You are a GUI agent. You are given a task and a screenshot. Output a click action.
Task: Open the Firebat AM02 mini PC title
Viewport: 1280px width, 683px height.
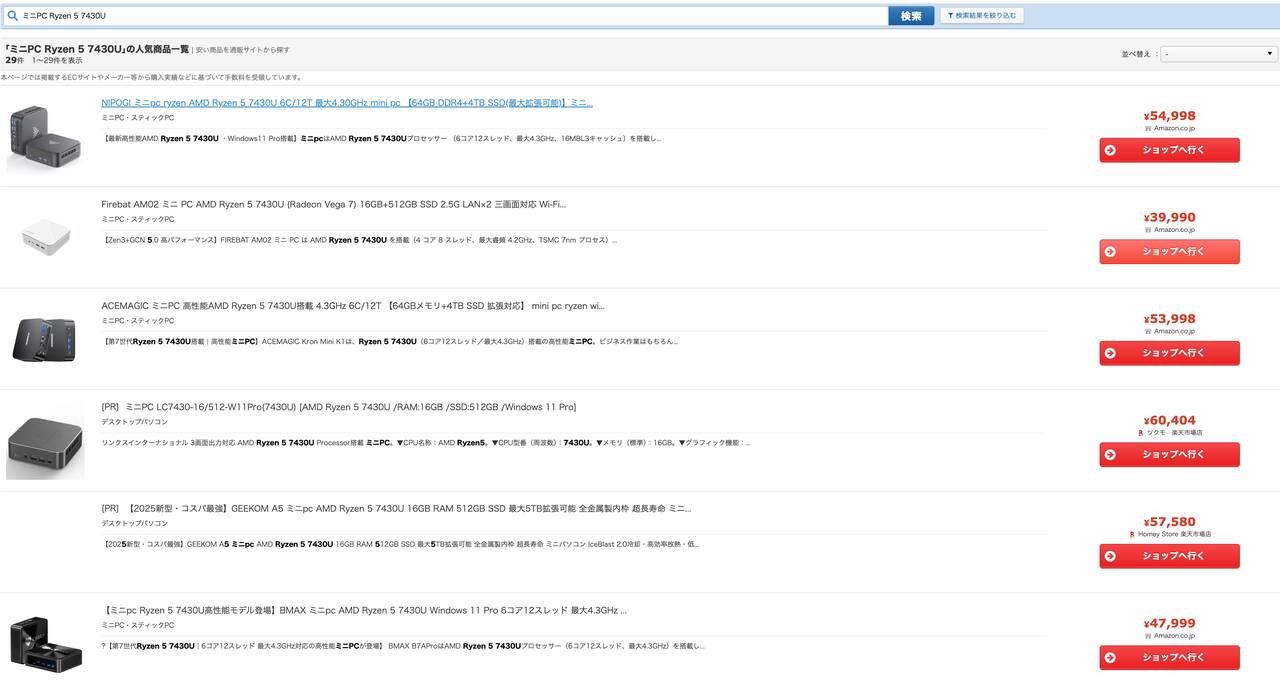click(x=333, y=204)
